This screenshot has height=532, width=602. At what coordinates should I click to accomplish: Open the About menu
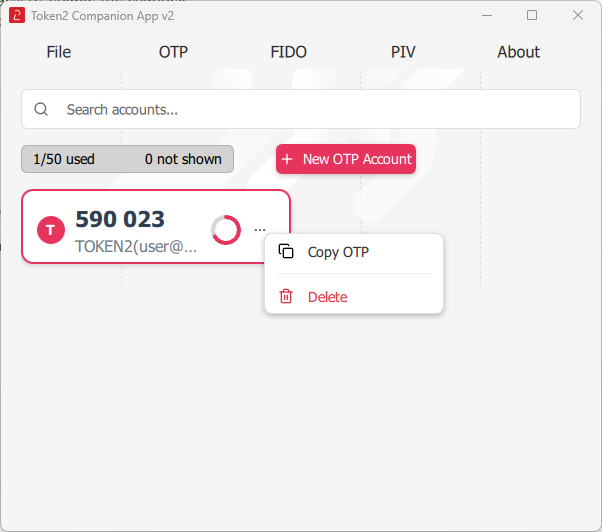pyautogui.click(x=518, y=52)
